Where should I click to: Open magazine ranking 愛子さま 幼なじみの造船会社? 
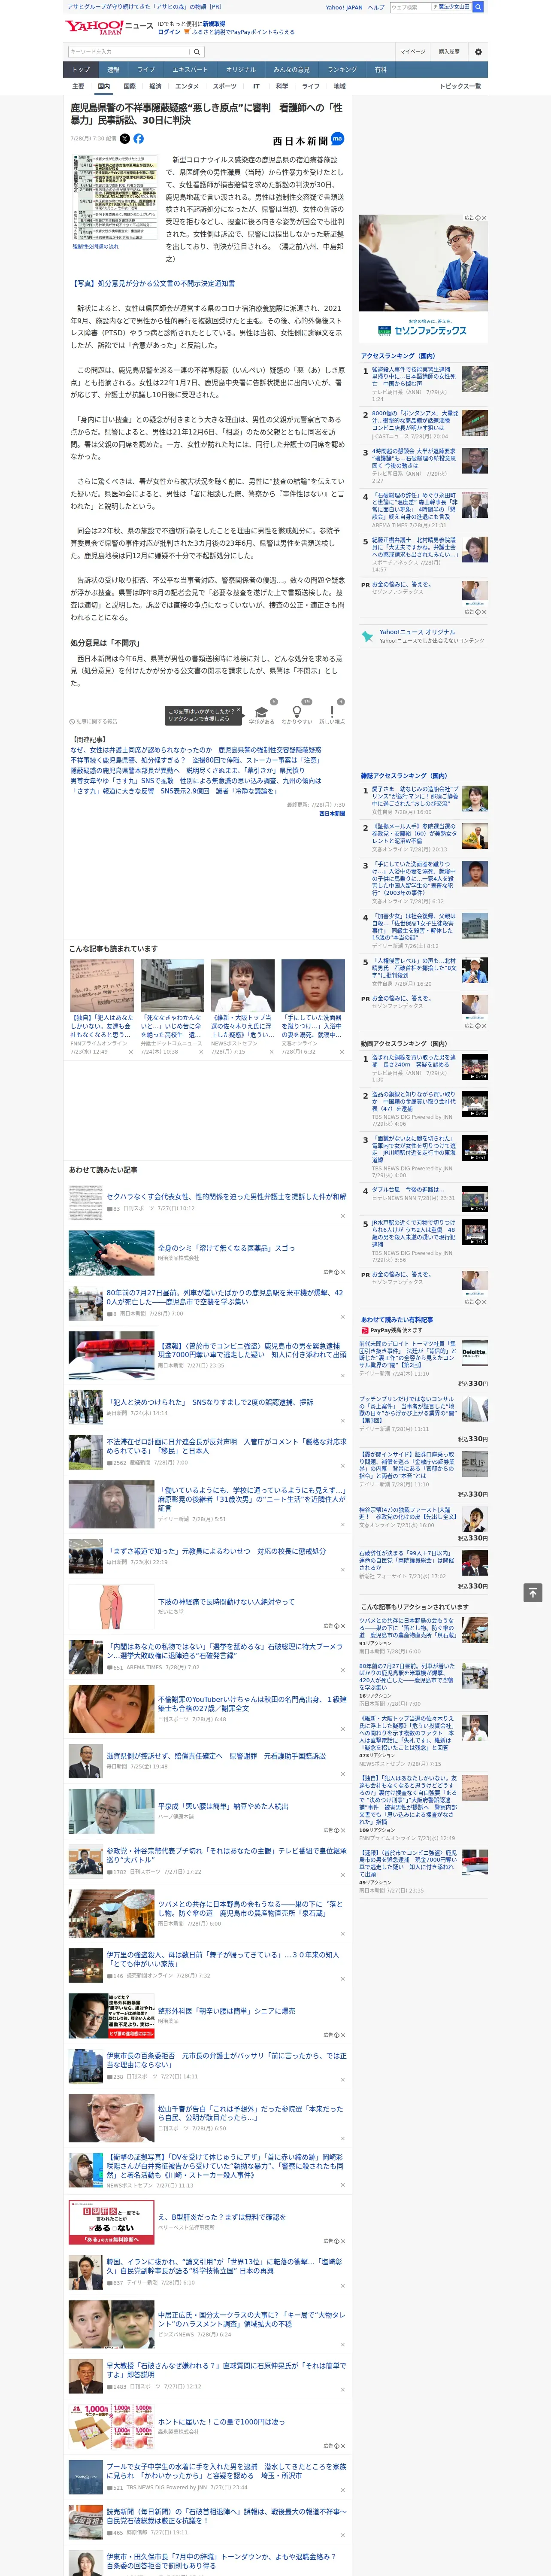[x=415, y=796]
